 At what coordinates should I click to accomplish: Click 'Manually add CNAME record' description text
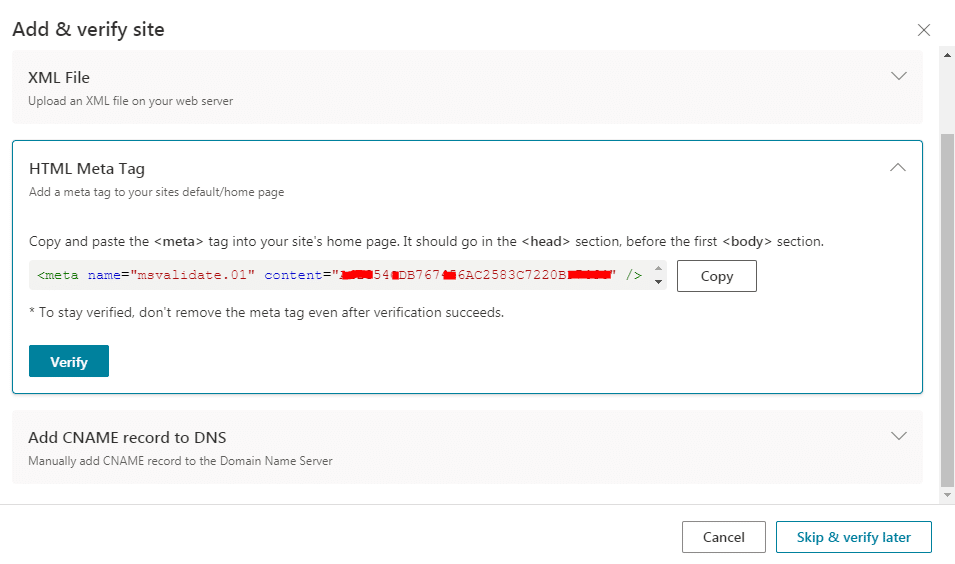[180, 461]
